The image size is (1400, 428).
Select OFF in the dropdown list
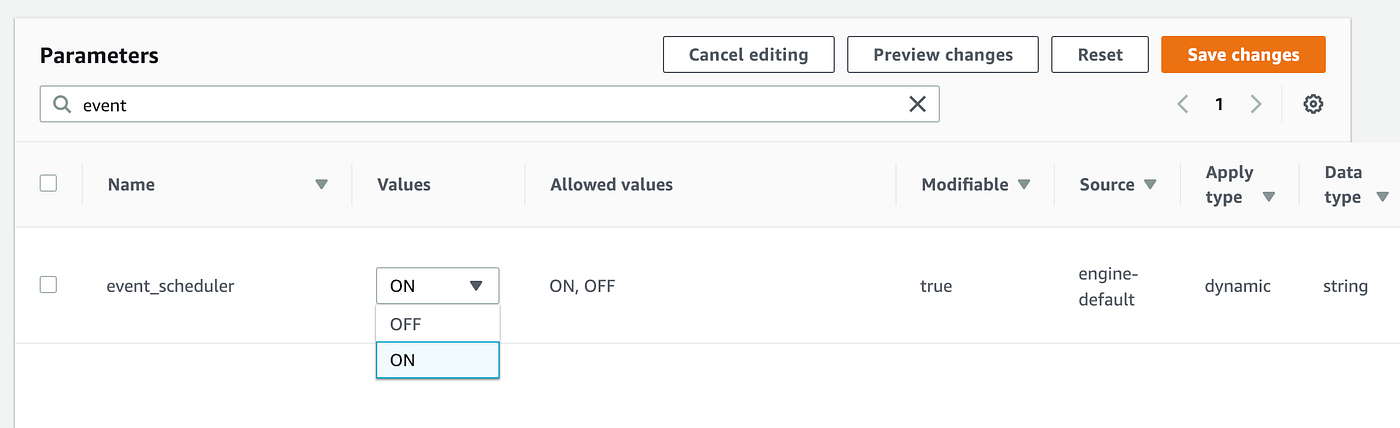click(437, 324)
